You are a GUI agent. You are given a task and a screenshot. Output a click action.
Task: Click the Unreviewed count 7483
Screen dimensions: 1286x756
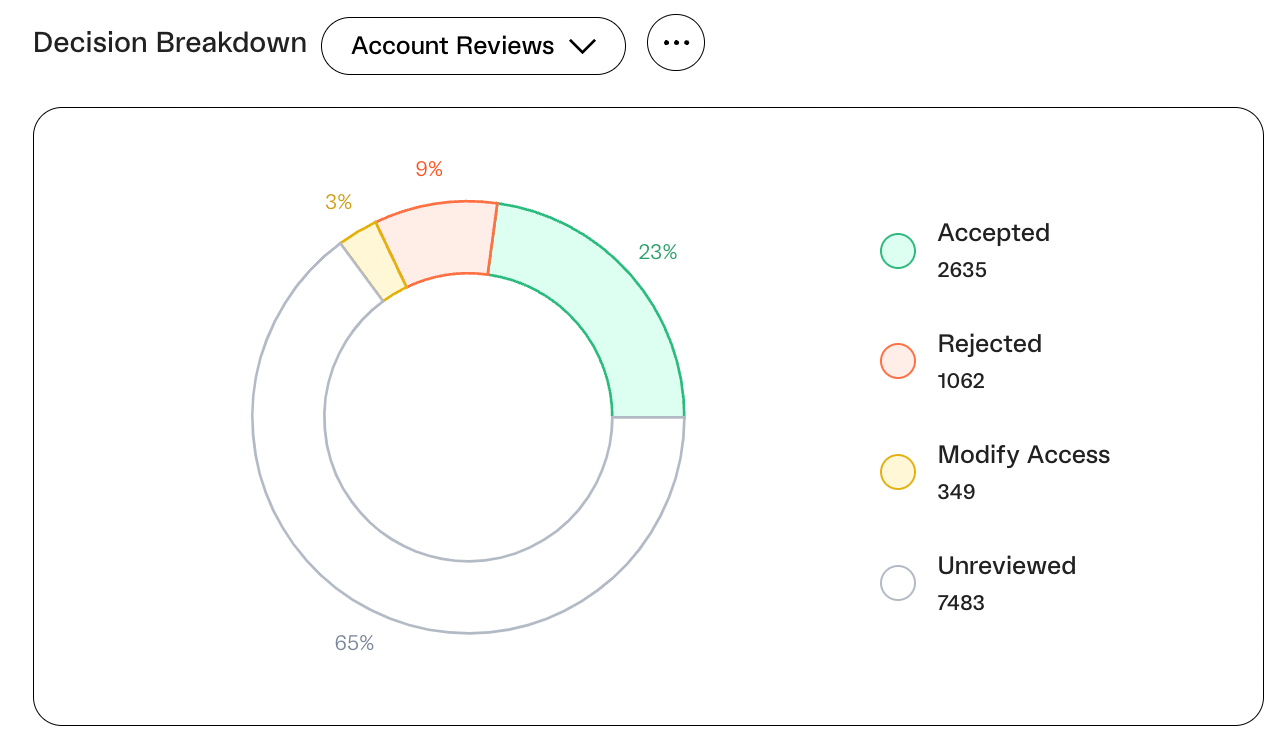tap(961, 603)
